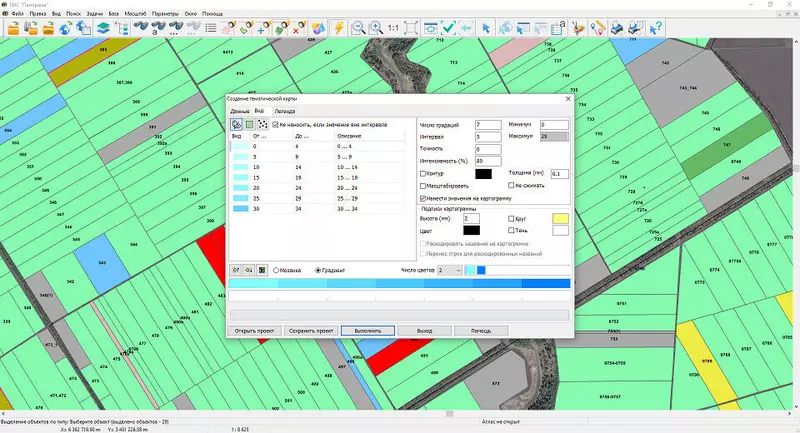This screenshot has height=433, width=800.
Task: Click the first visualization type icon in dialog
Action: click(x=237, y=125)
